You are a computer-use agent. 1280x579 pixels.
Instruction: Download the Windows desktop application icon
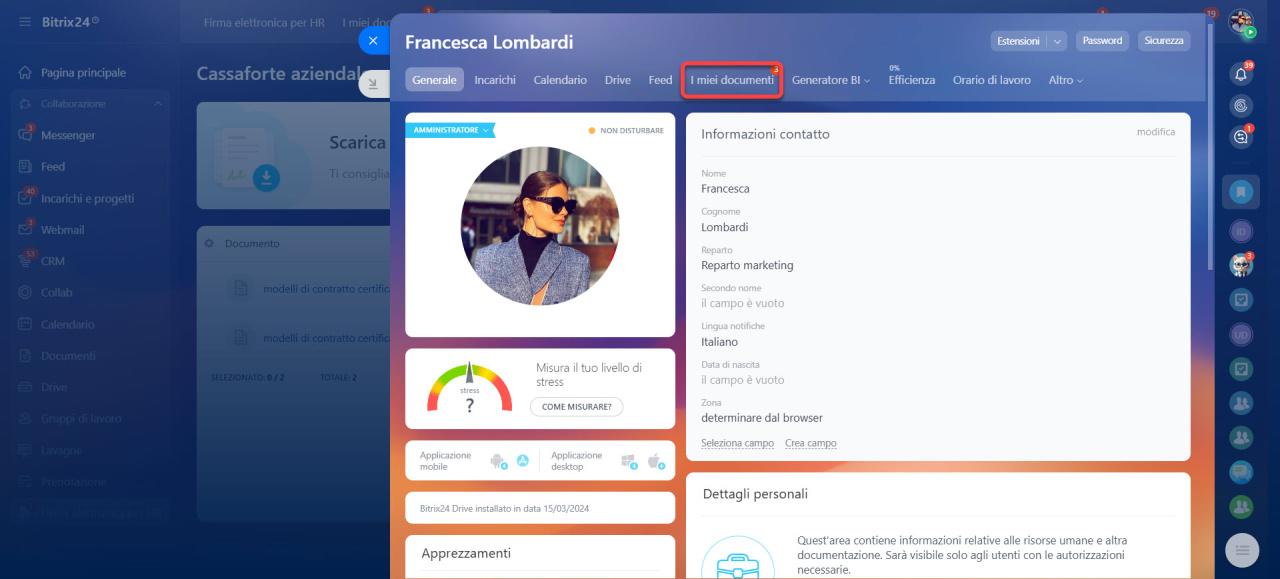pyautogui.click(x=629, y=461)
